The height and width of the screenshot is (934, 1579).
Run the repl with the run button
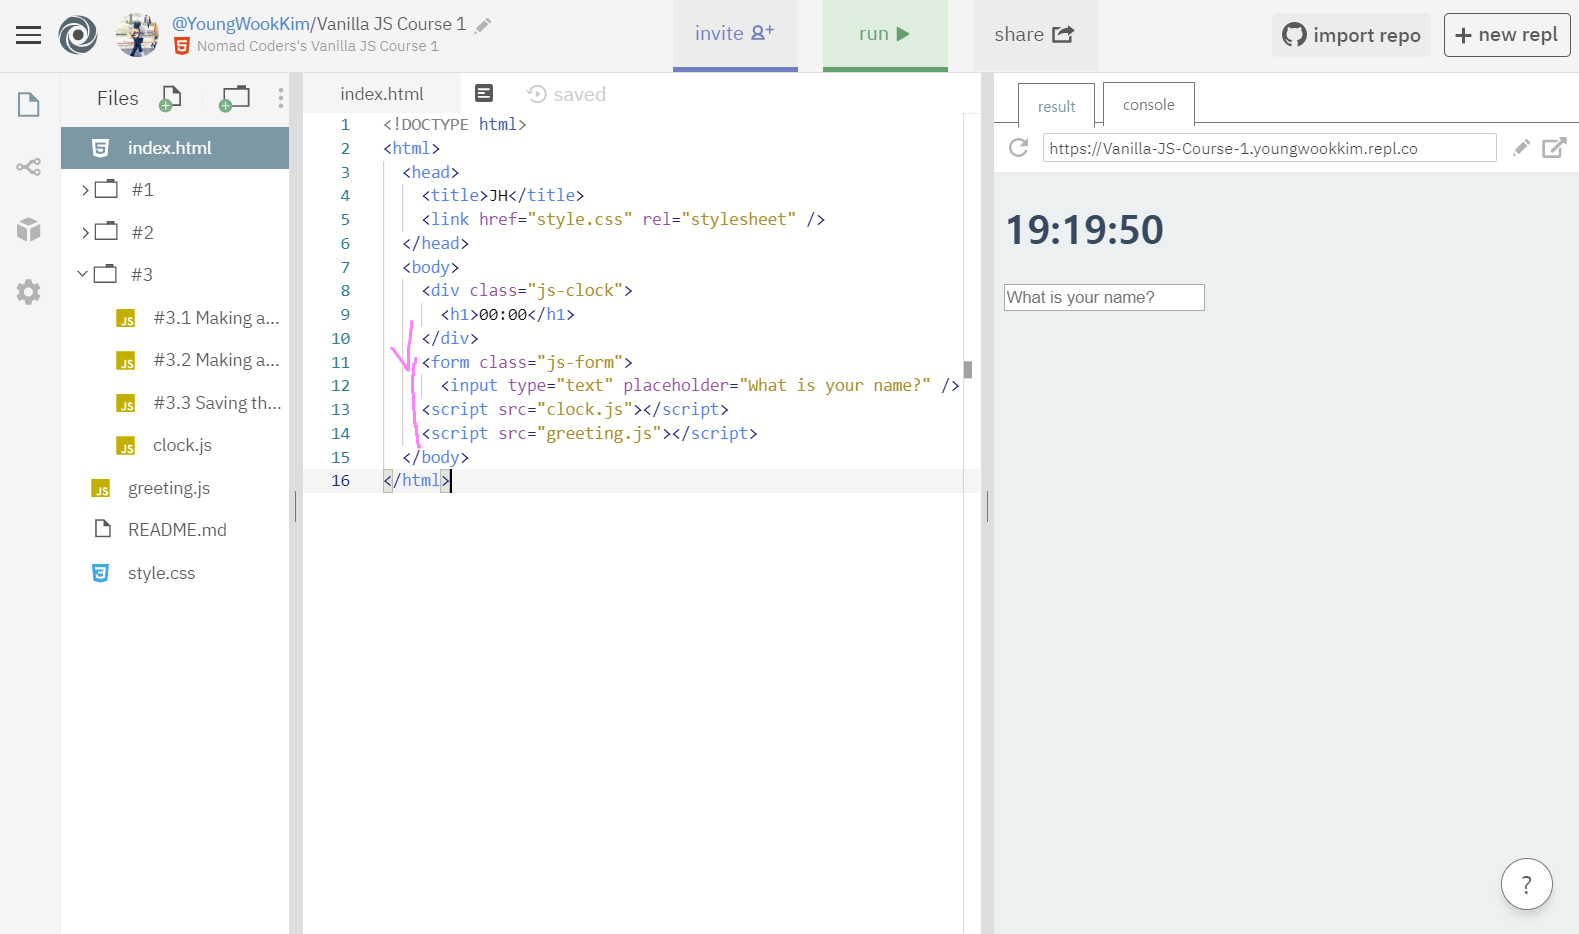click(885, 35)
